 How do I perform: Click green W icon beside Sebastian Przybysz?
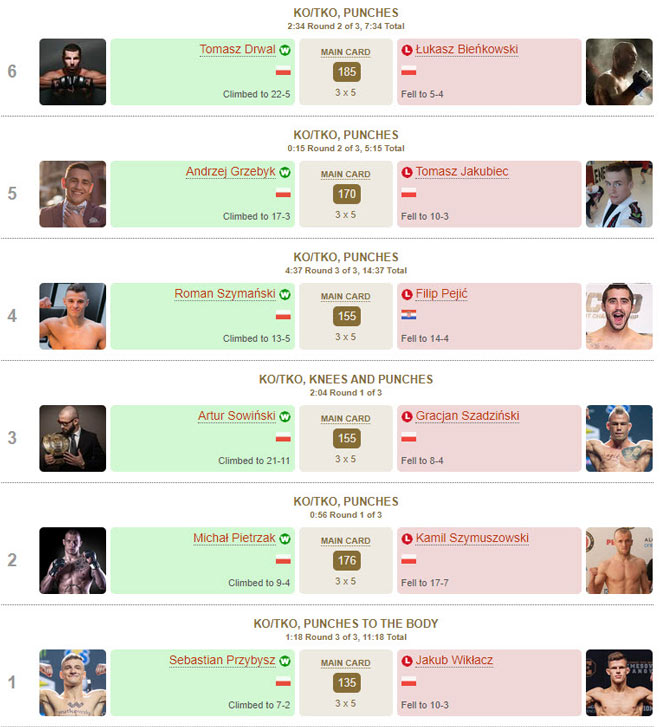(x=284, y=661)
